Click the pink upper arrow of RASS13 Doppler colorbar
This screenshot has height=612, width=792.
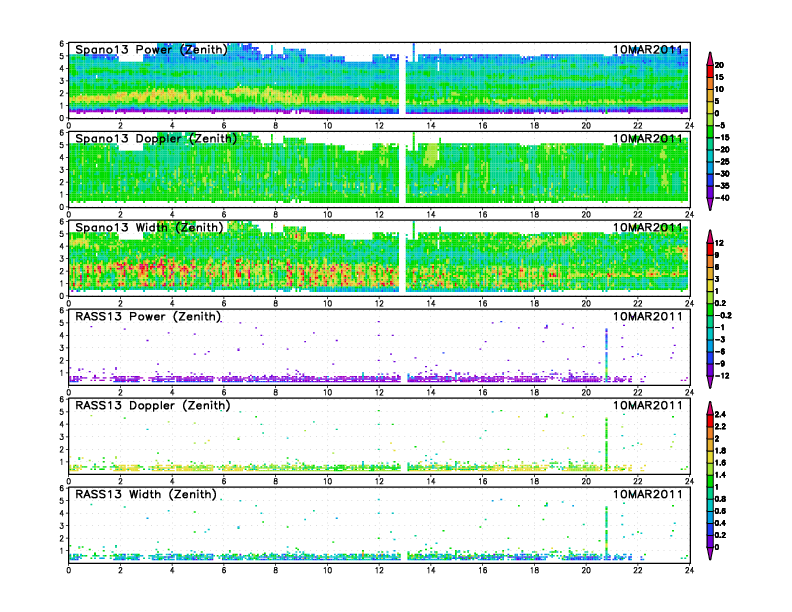[x=710, y=408]
